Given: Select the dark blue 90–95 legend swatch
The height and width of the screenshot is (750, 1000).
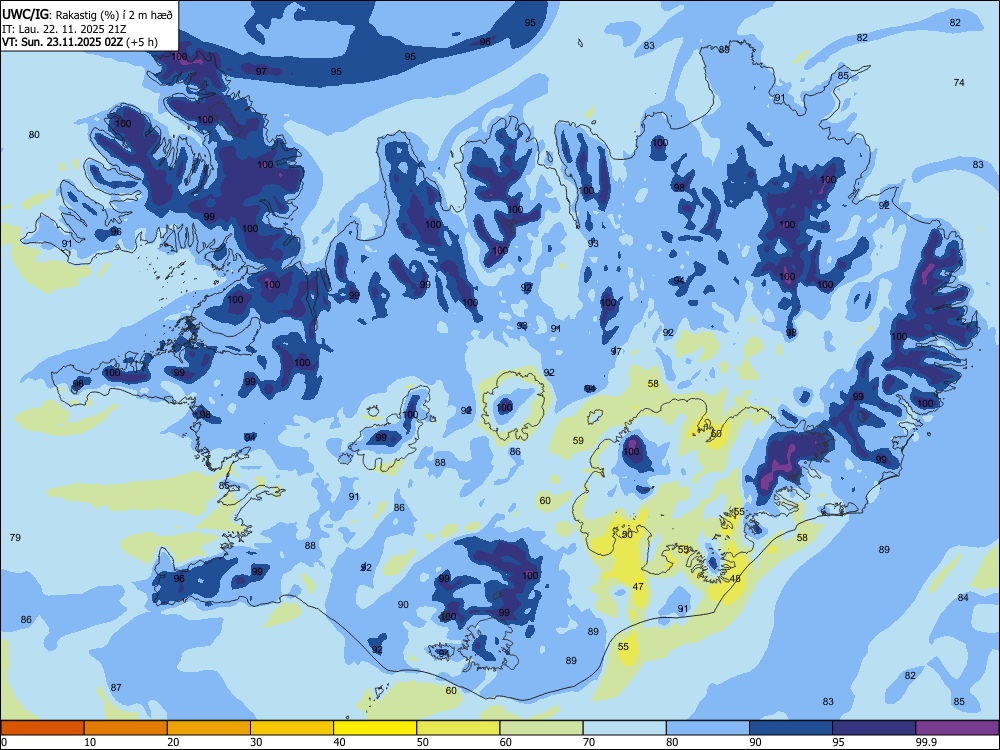Looking at the screenshot, I should [791, 728].
